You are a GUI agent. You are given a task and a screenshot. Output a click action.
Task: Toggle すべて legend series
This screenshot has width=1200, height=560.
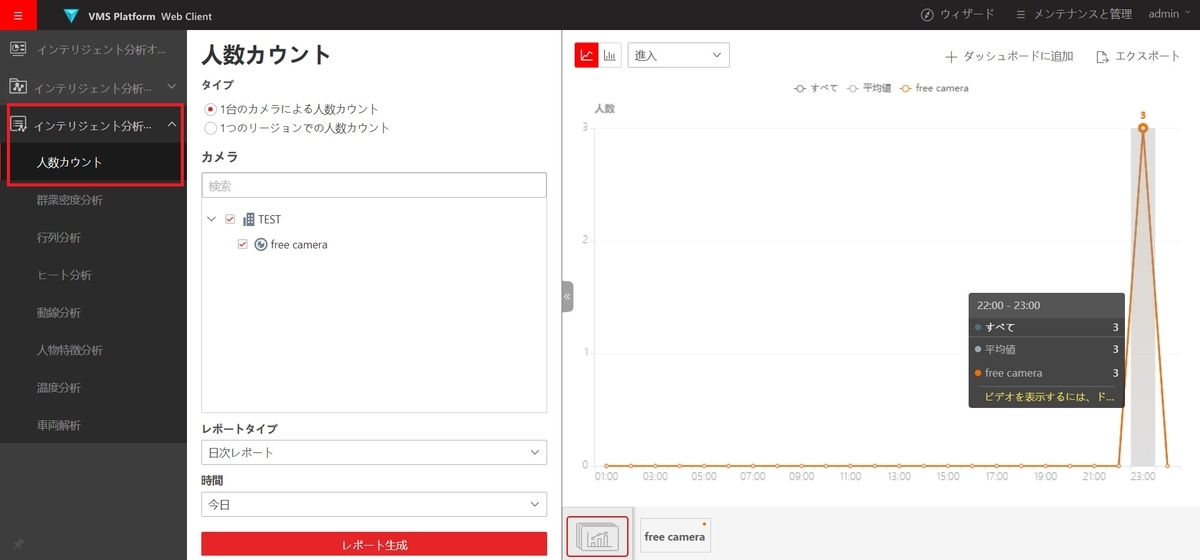point(816,88)
